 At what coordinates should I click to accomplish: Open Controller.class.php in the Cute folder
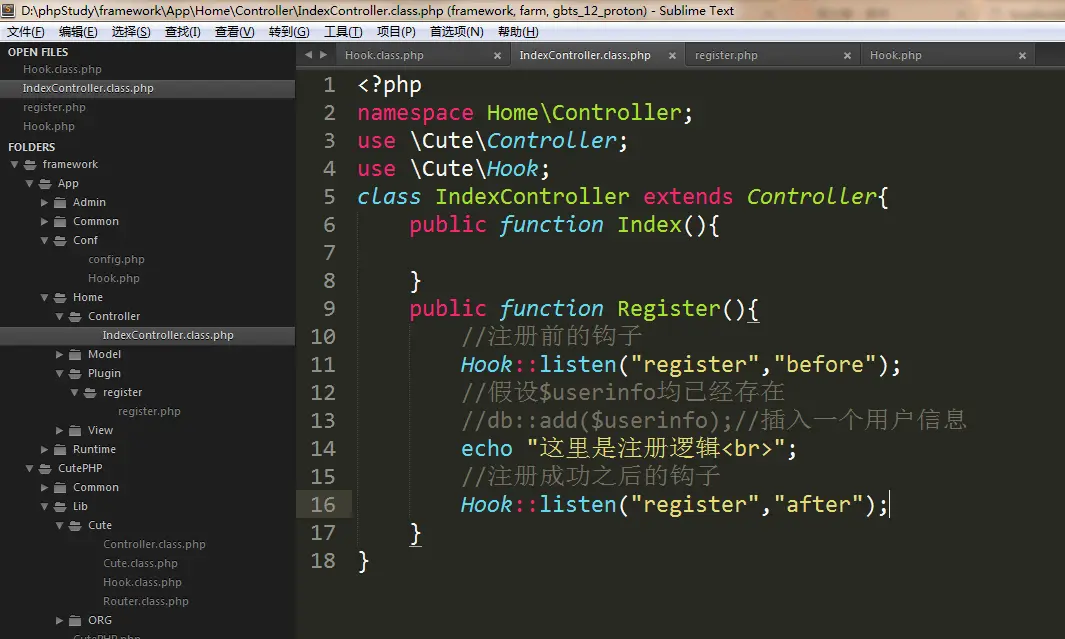pyautogui.click(x=154, y=545)
